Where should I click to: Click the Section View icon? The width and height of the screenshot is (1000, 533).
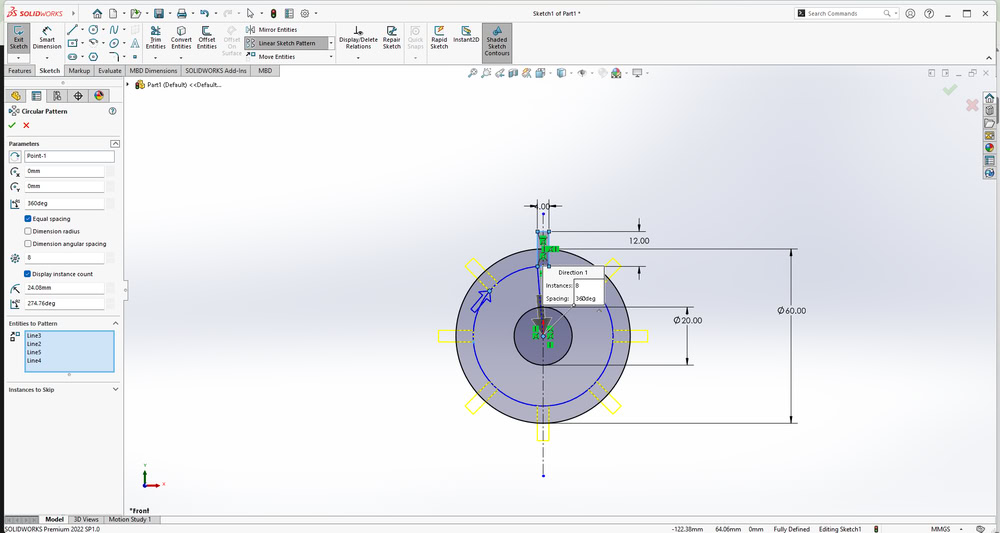513,73
